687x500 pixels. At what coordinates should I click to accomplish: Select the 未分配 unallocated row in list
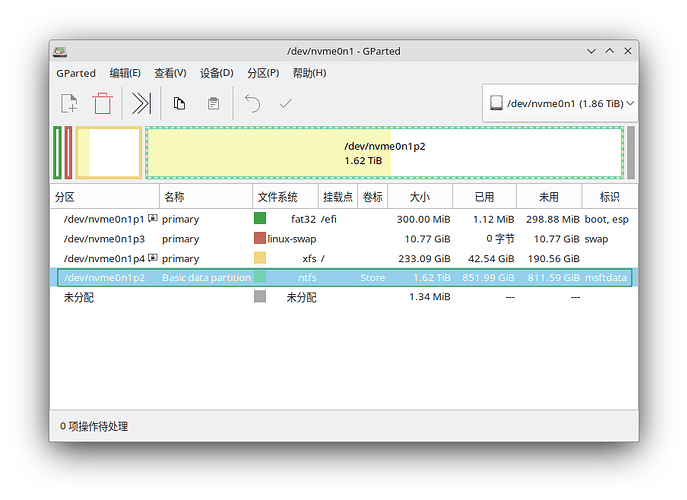click(x=80, y=297)
